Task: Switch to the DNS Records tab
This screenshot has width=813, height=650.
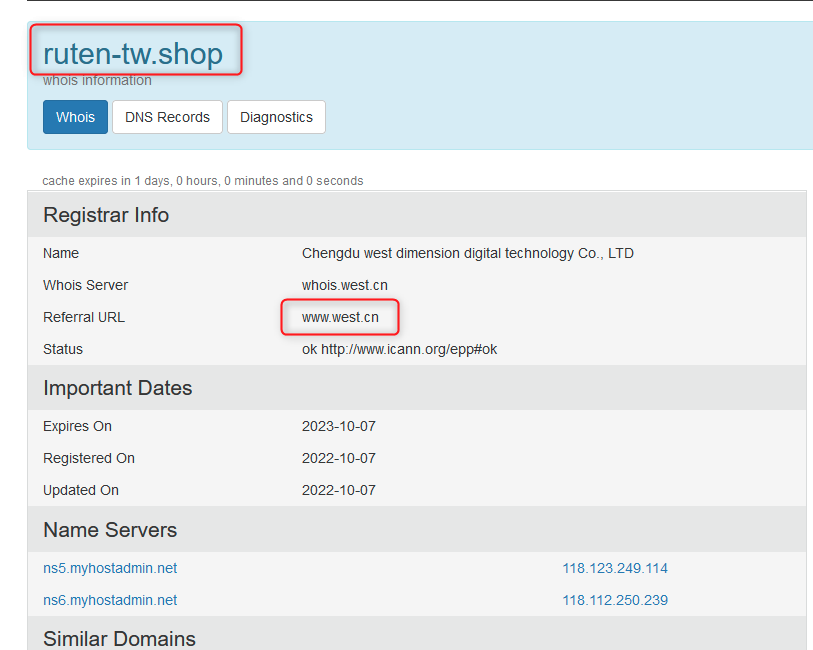Action: pyautogui.click(x=167, y=117)
